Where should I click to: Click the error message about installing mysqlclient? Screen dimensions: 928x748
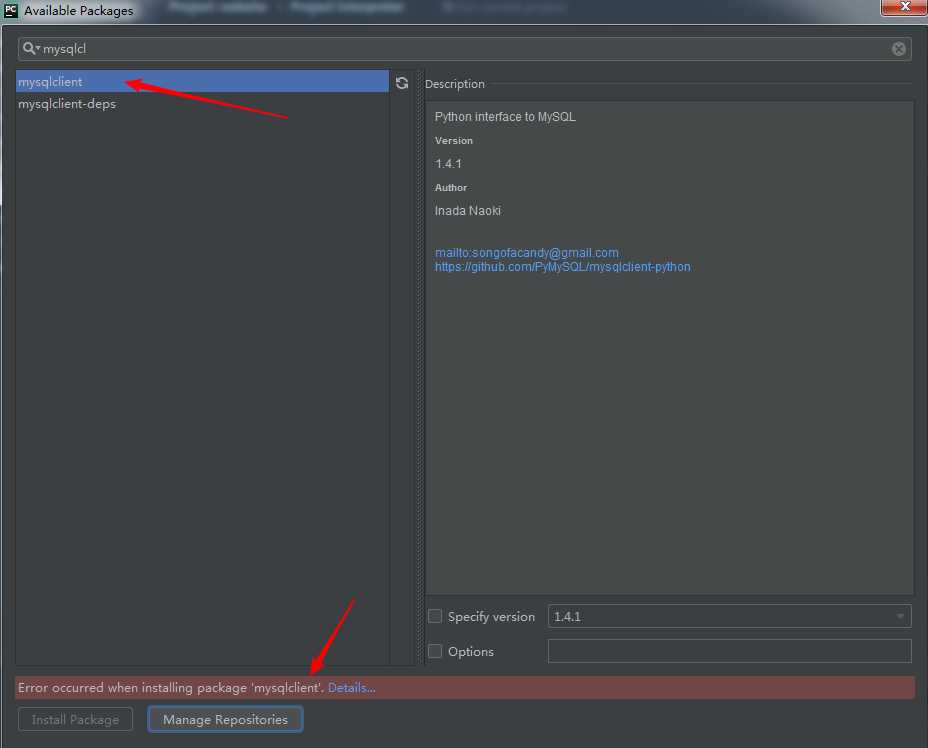[171, 688]
